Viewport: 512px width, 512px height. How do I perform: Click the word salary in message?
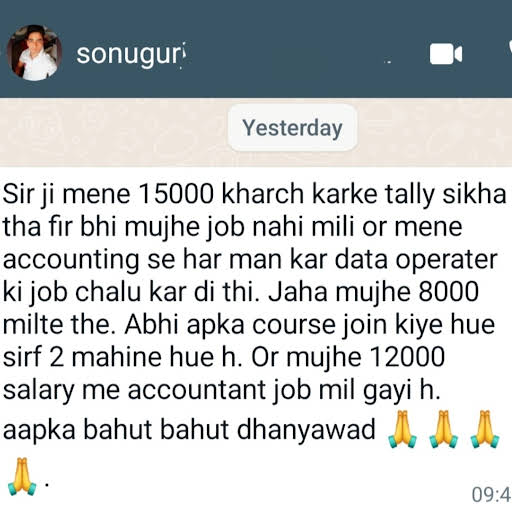coord(38,391)
